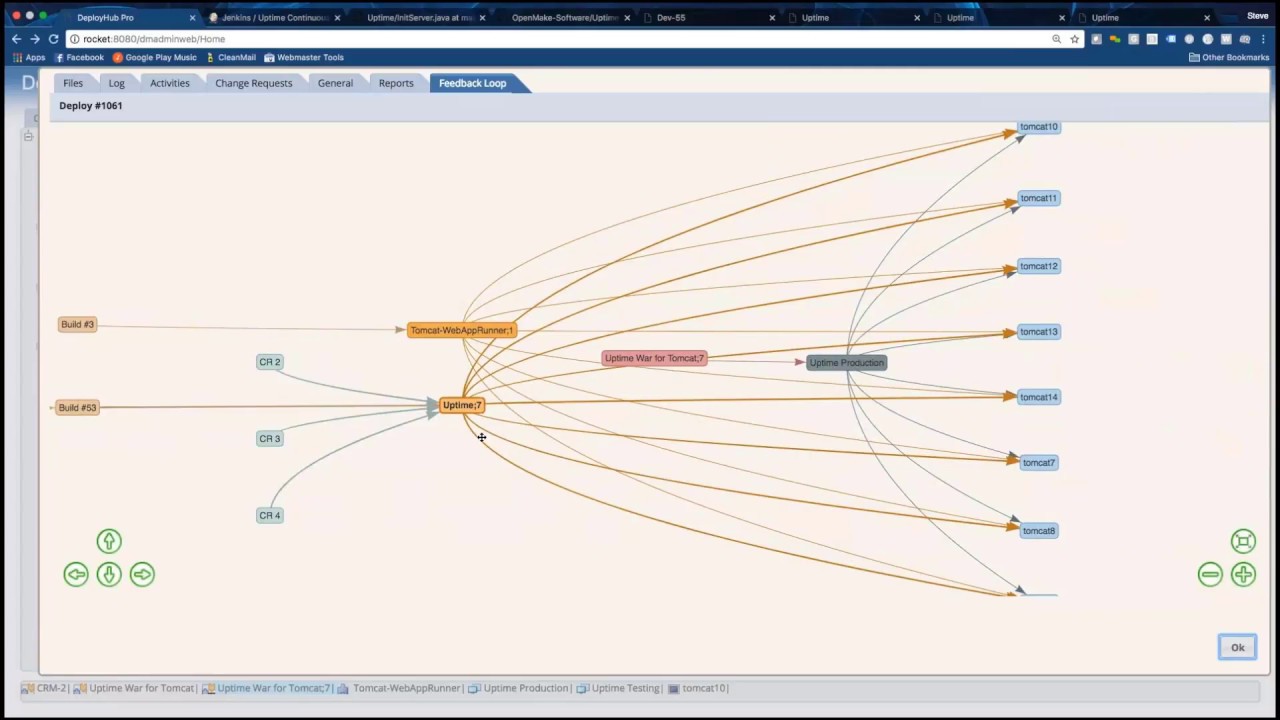Open the CleanMail bookmark

(231, 57)
